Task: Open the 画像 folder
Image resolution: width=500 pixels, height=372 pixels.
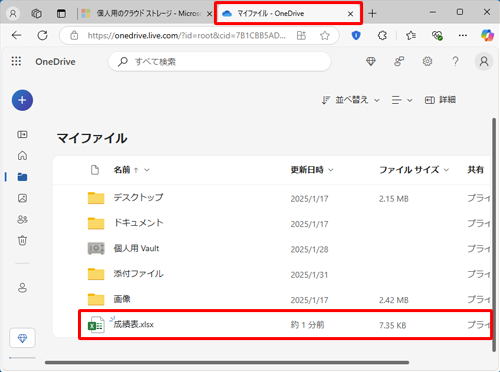Action: click(x=122, y=299)
